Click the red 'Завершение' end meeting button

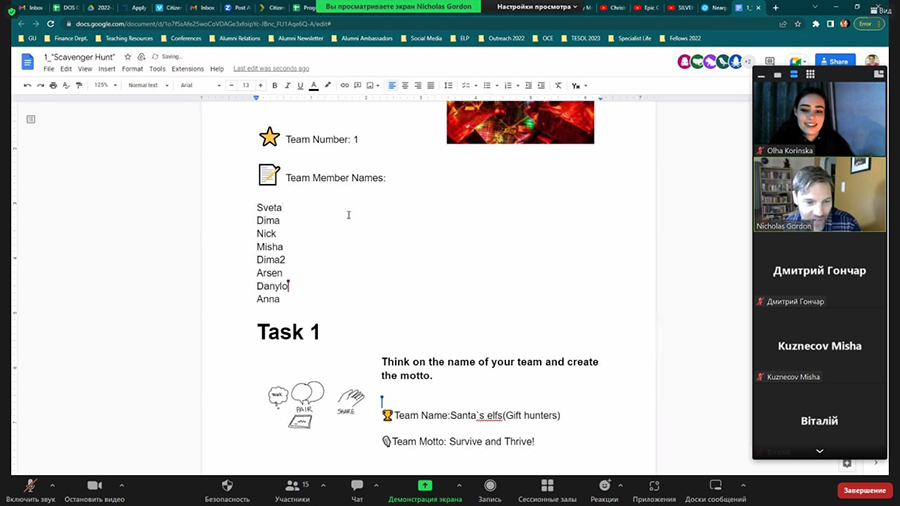[864, 491]
